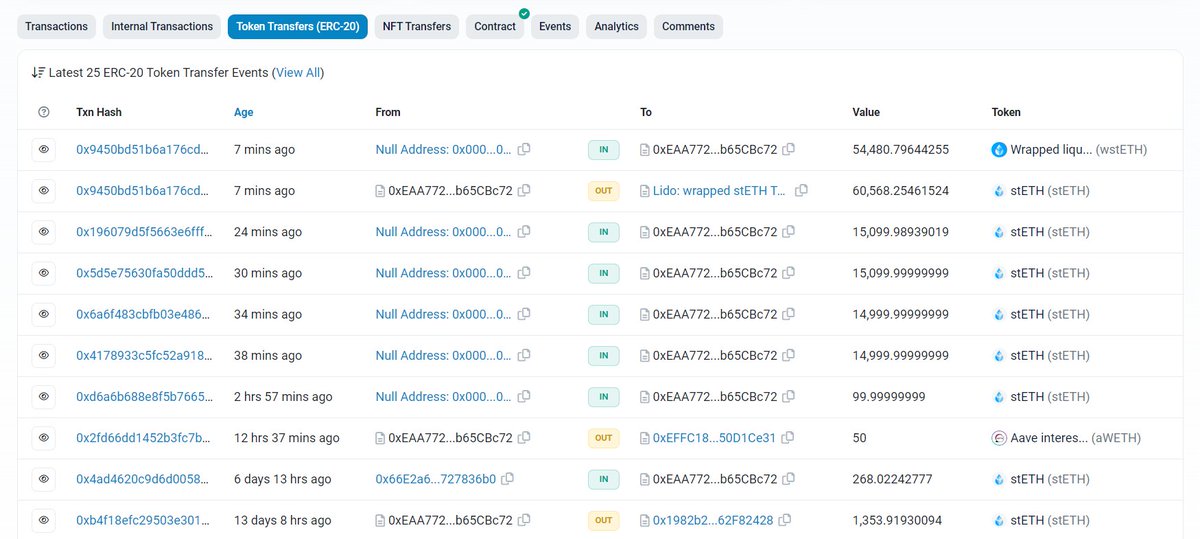Screen dimensions: 1200x539
Task: Preview transaction 0xb4f18efc29503e301 via eye icon
Action: tap(44, 520)
